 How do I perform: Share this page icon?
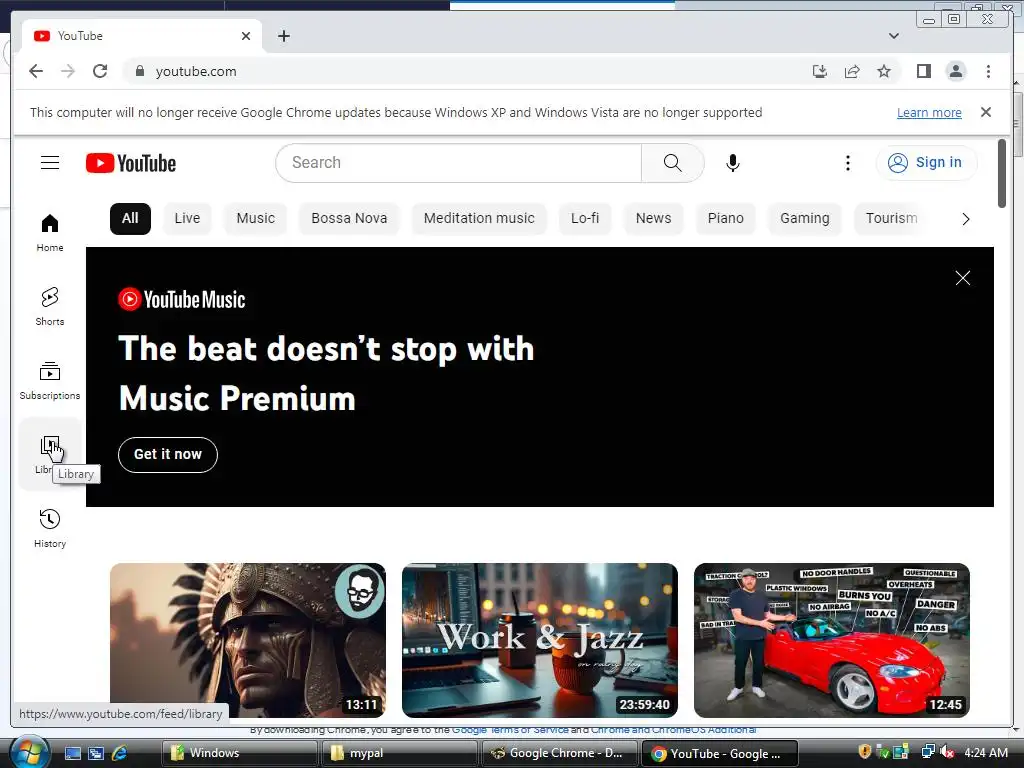pos(852,71)
